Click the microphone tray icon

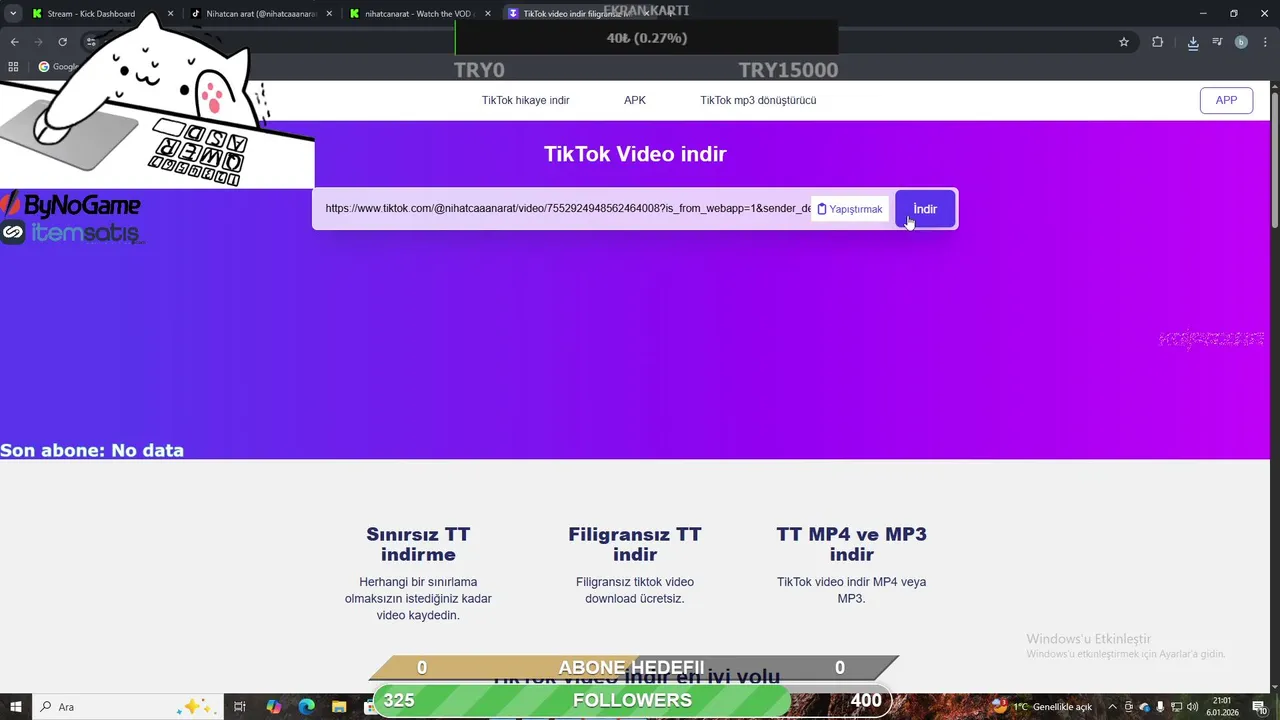point(1160,707)
